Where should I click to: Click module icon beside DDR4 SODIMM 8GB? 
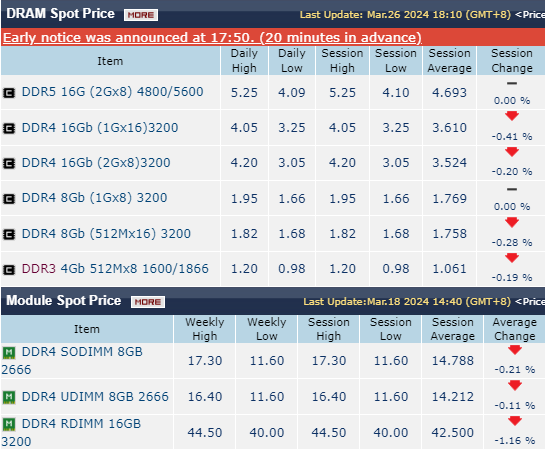pyautogui.click(x=9, y=353)
